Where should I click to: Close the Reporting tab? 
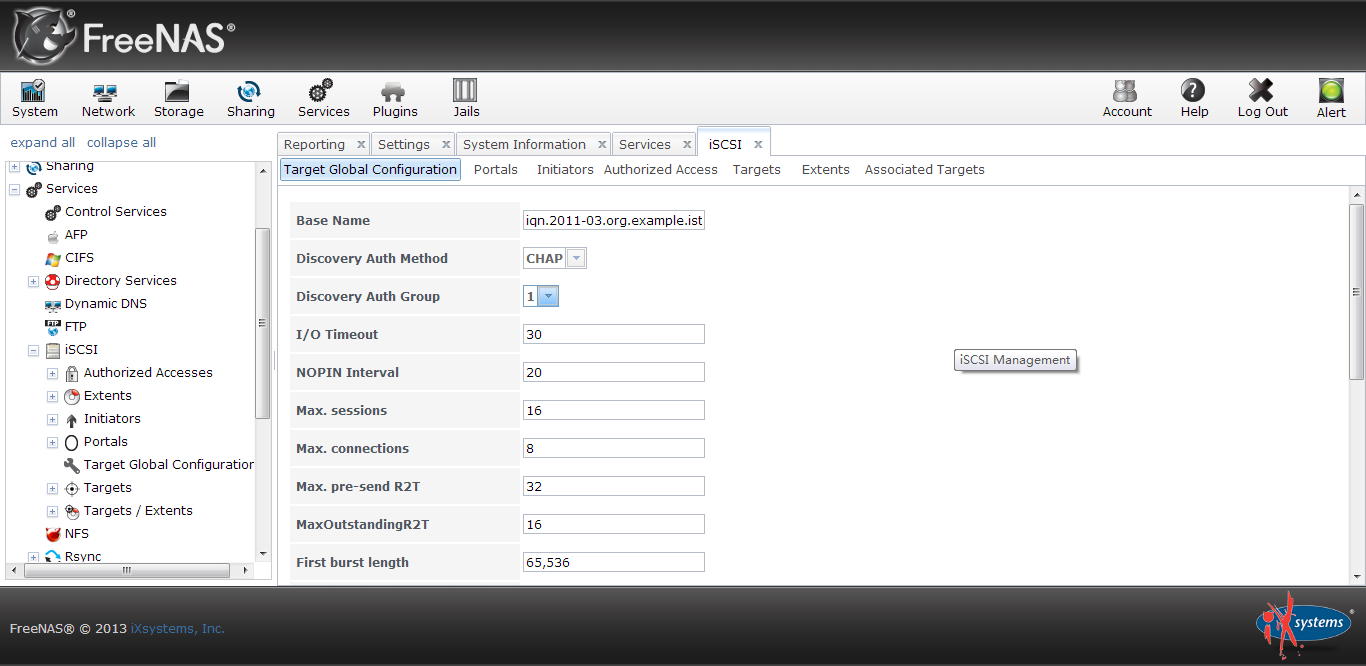tap(361, 145)
